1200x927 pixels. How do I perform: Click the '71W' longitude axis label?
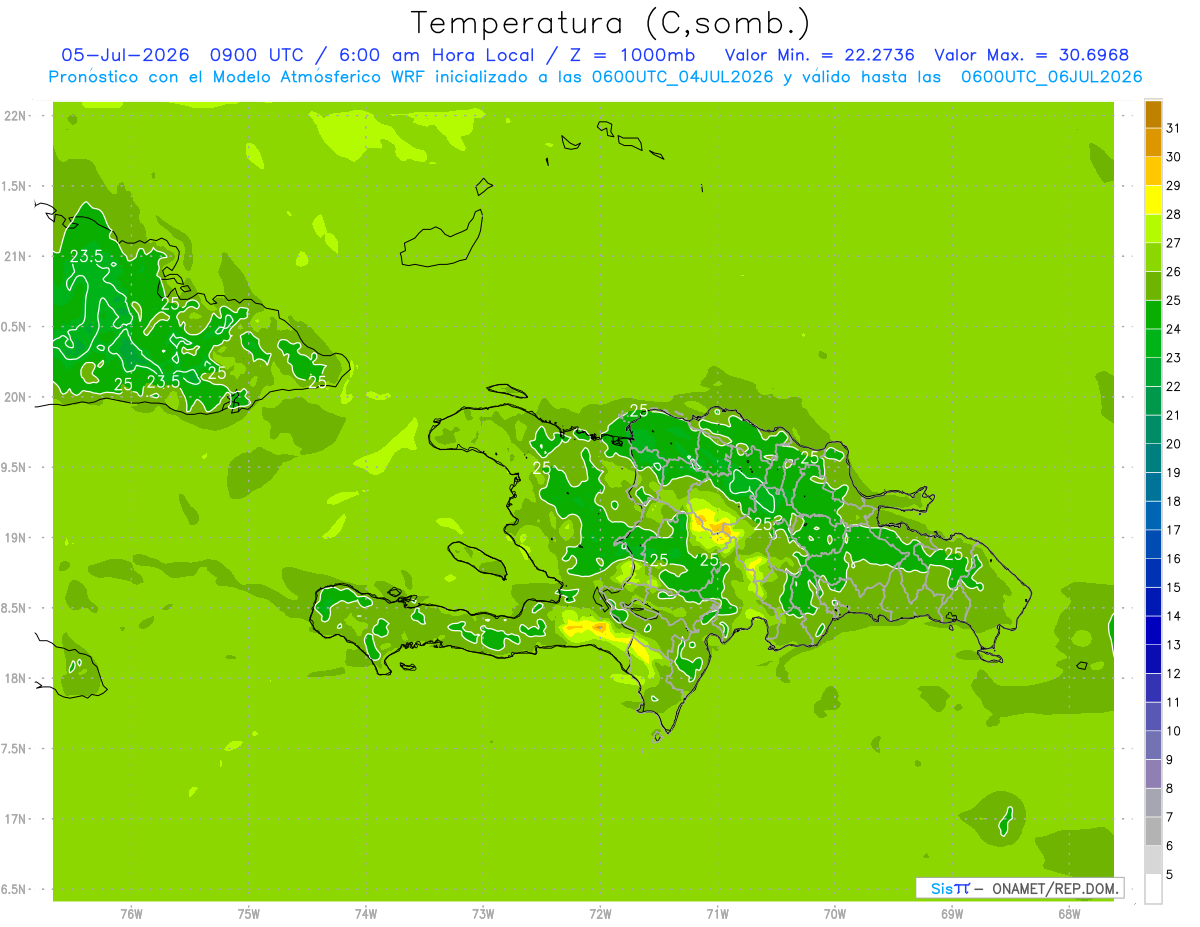click(x=717, y=914)
